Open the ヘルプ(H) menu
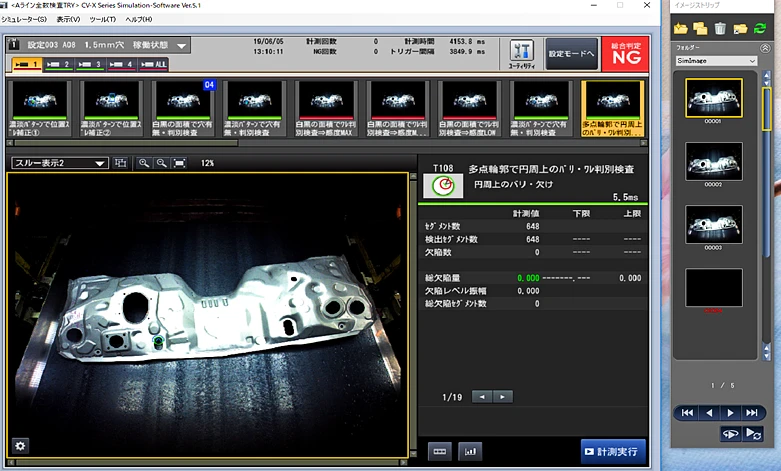 pyautogui.click(x=139, y=19)
